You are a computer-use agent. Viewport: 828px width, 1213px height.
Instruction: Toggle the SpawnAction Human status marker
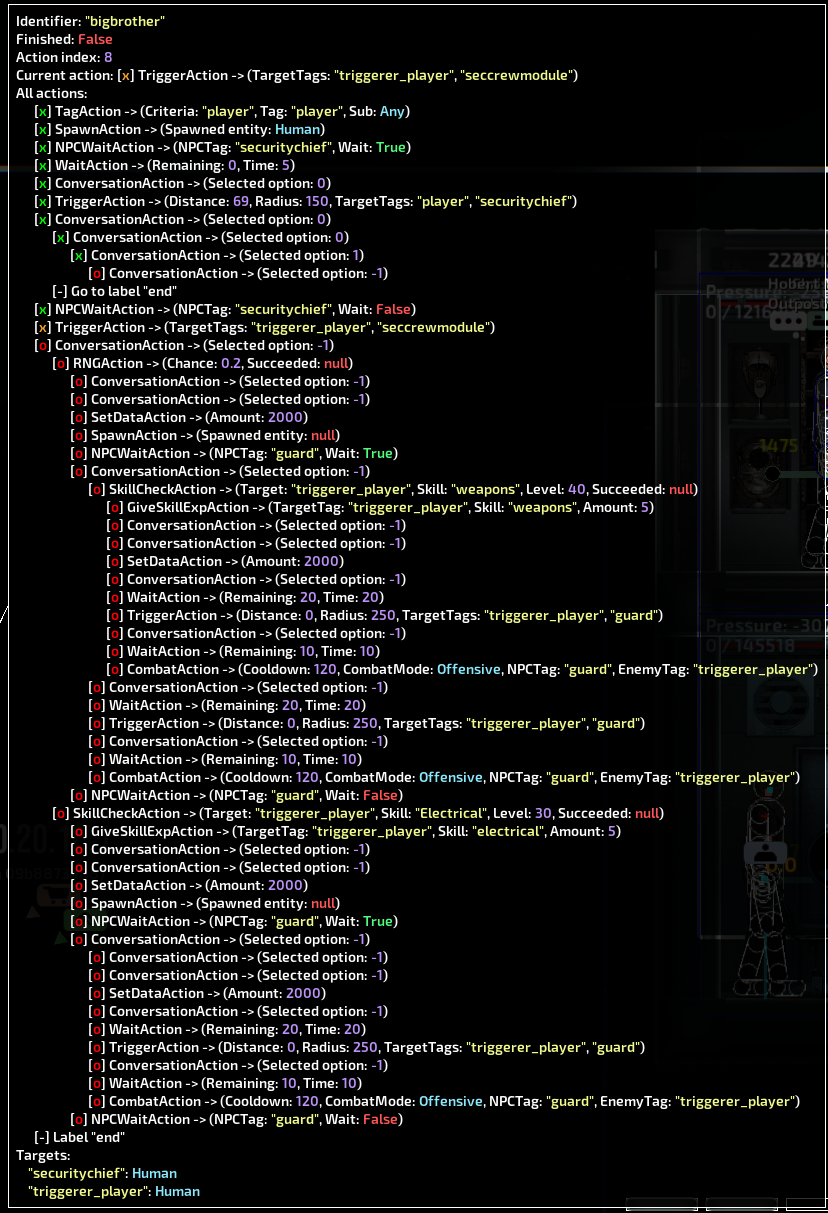[x=42, y=129]
